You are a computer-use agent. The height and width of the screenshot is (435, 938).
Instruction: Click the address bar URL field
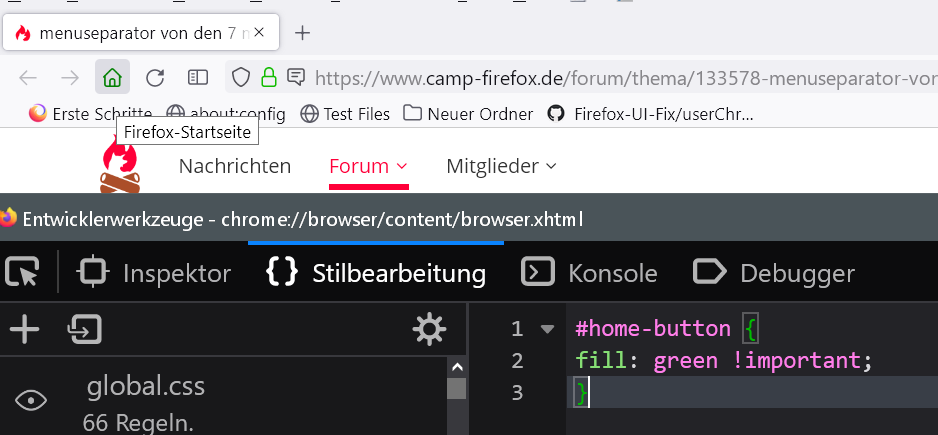[620, 77]
